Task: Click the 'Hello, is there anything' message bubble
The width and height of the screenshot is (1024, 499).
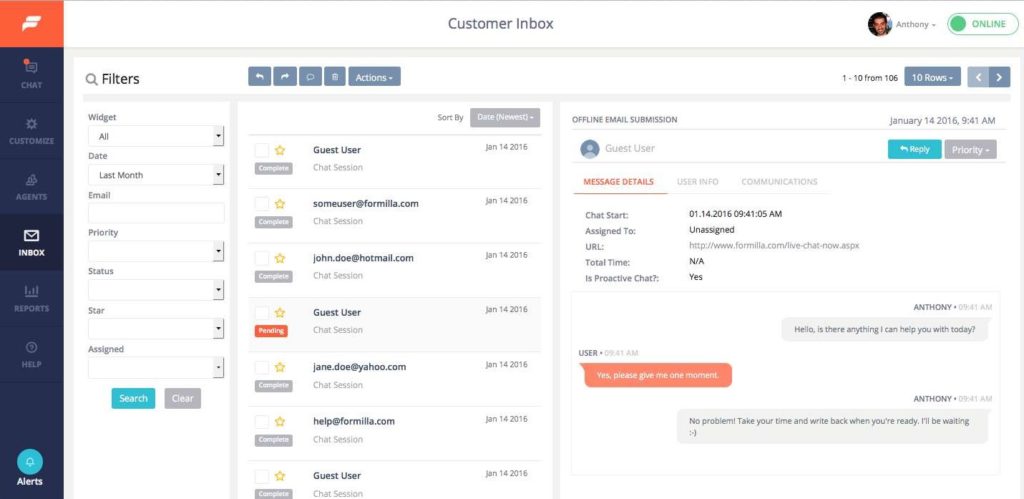Action: tap(885, 329)
